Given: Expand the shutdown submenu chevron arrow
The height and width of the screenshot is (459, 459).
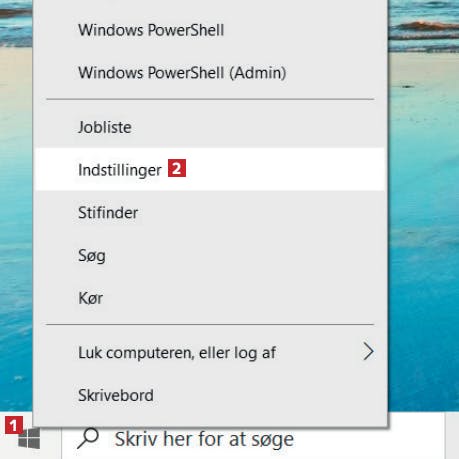Looking at the screenshot, I should pyautogui.click(x=368, y=351).
